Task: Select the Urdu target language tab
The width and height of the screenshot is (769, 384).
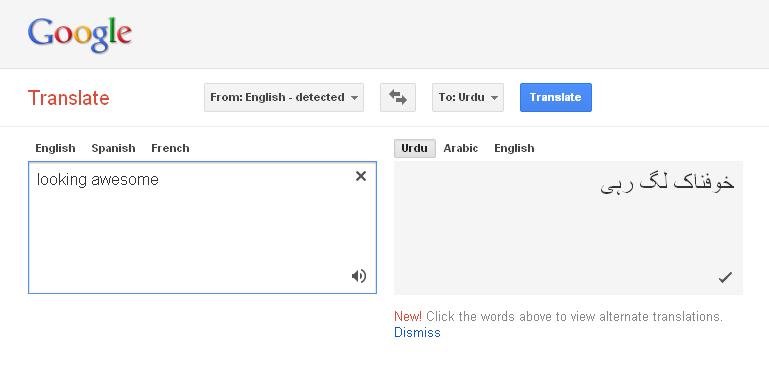Action: point(414,148)
